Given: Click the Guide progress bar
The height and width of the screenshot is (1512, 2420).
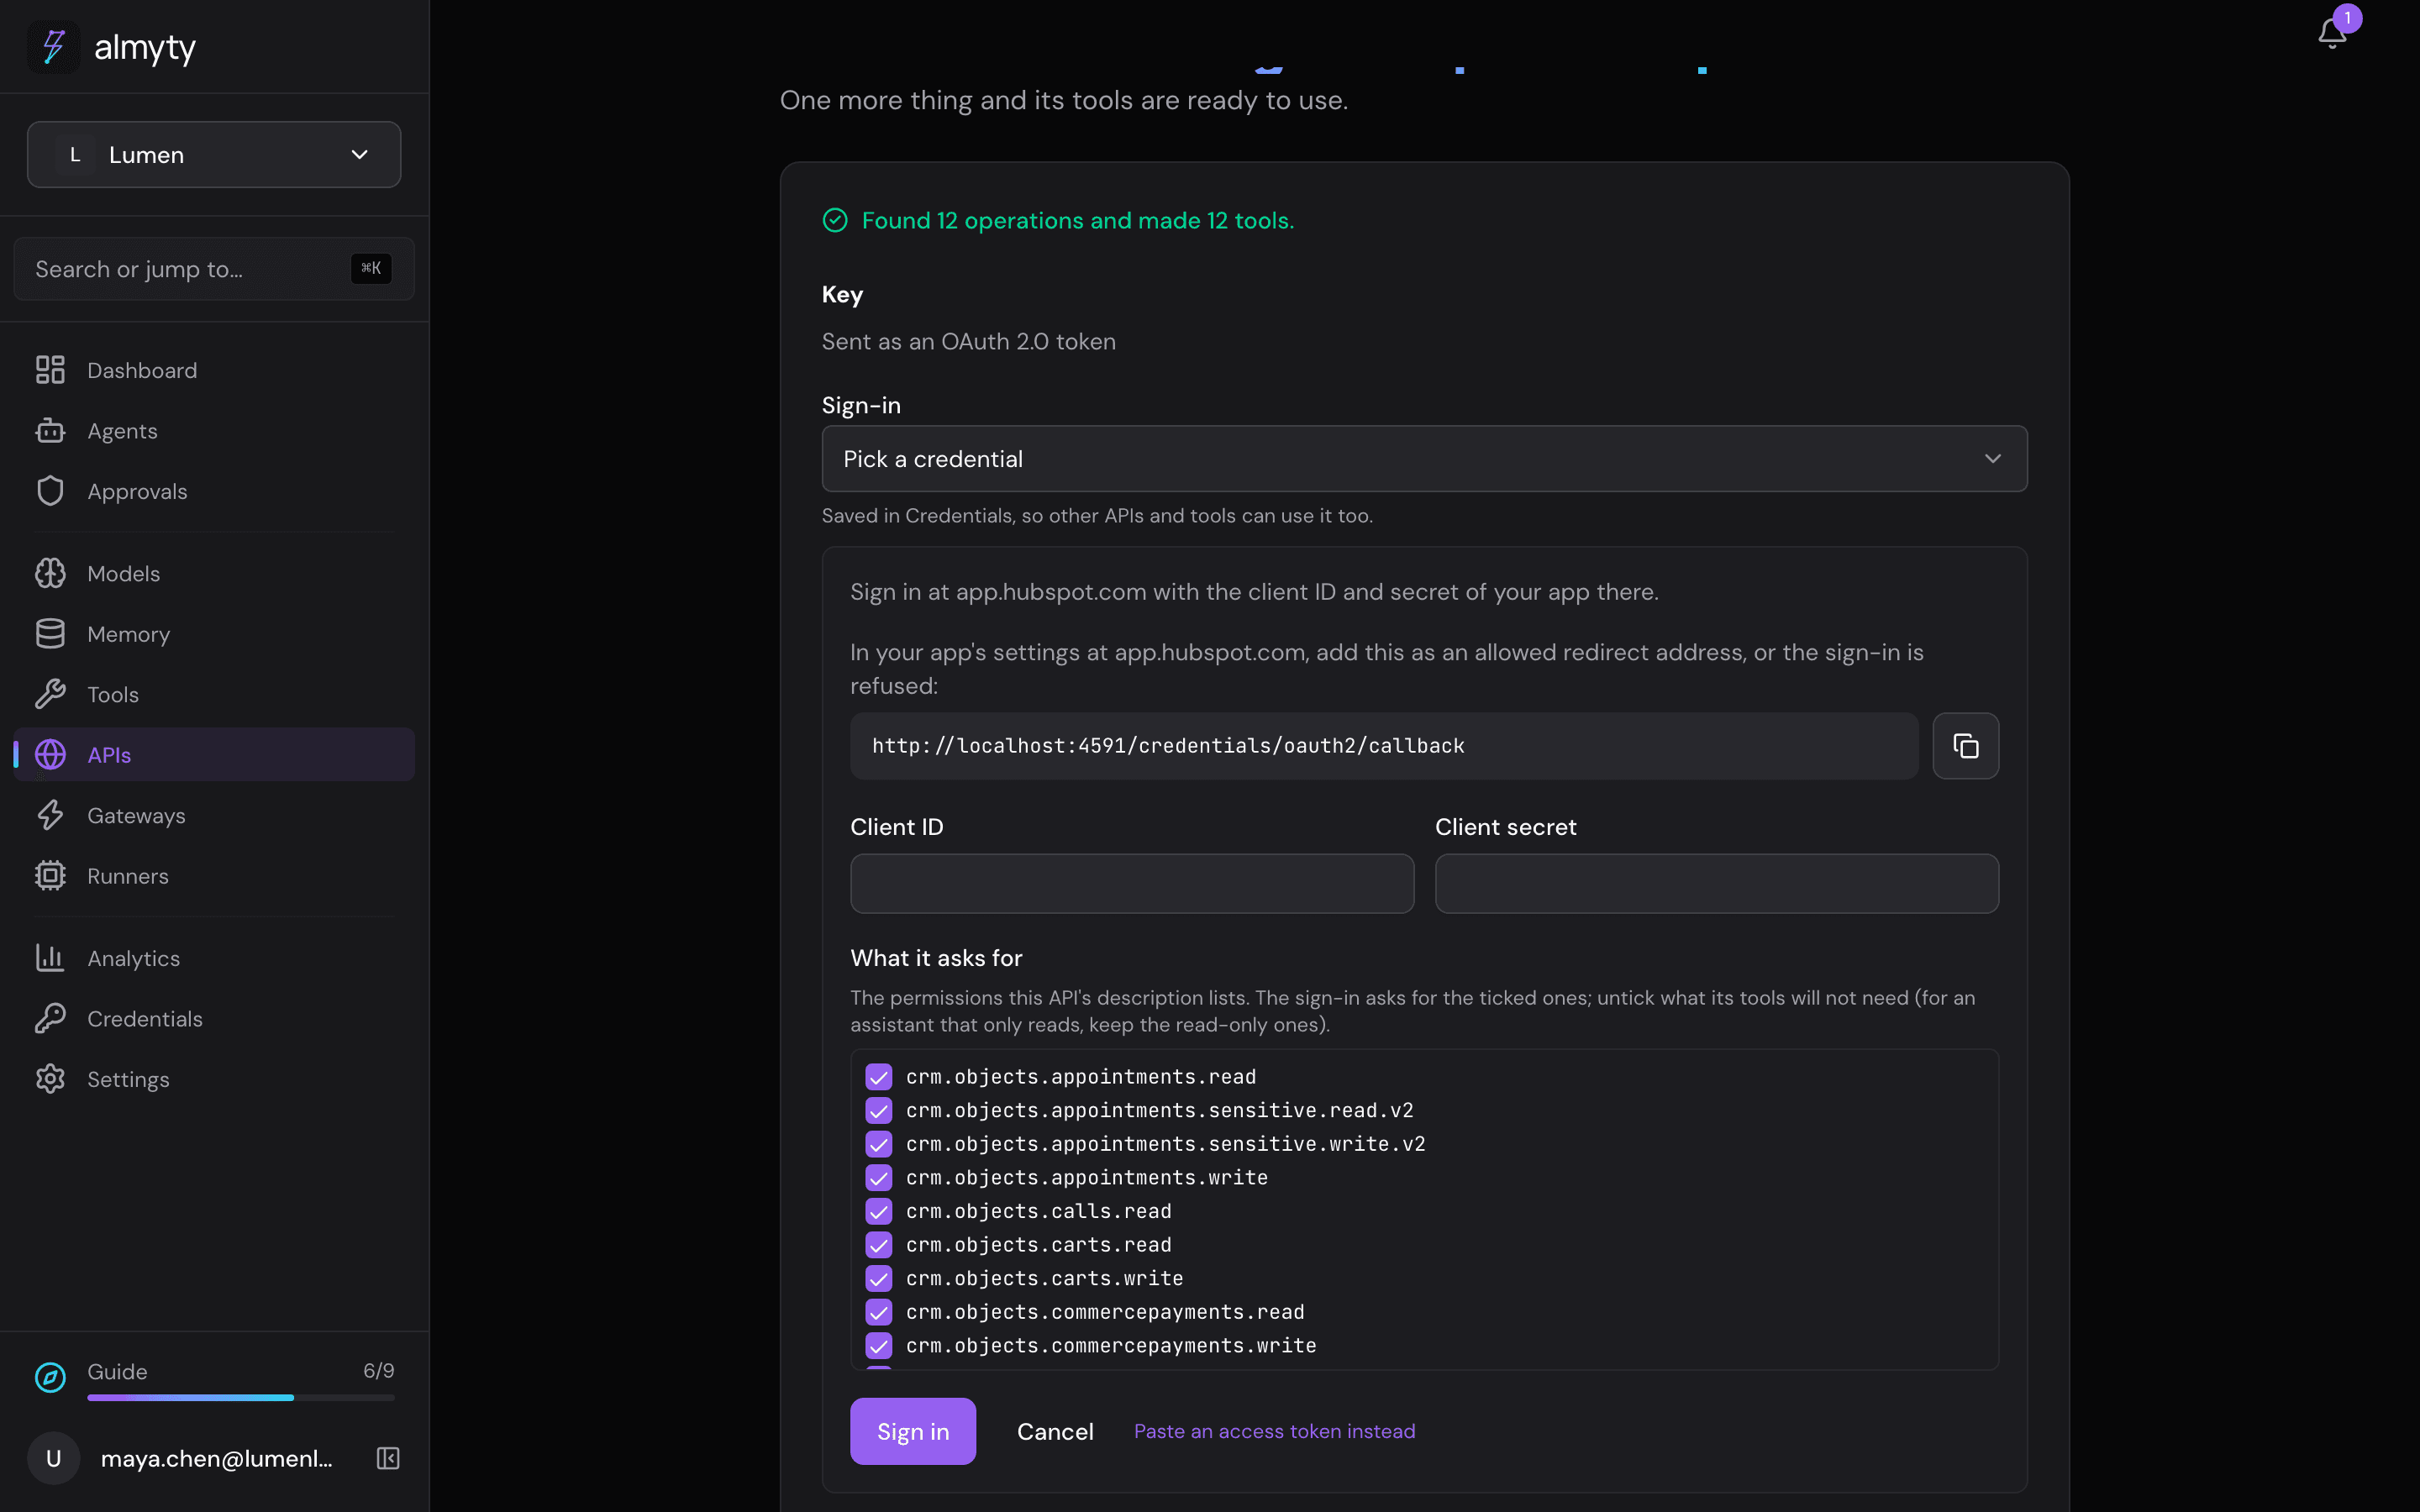Looking at the screenshot, I should pyautogui.click(x=240, y=1397).
